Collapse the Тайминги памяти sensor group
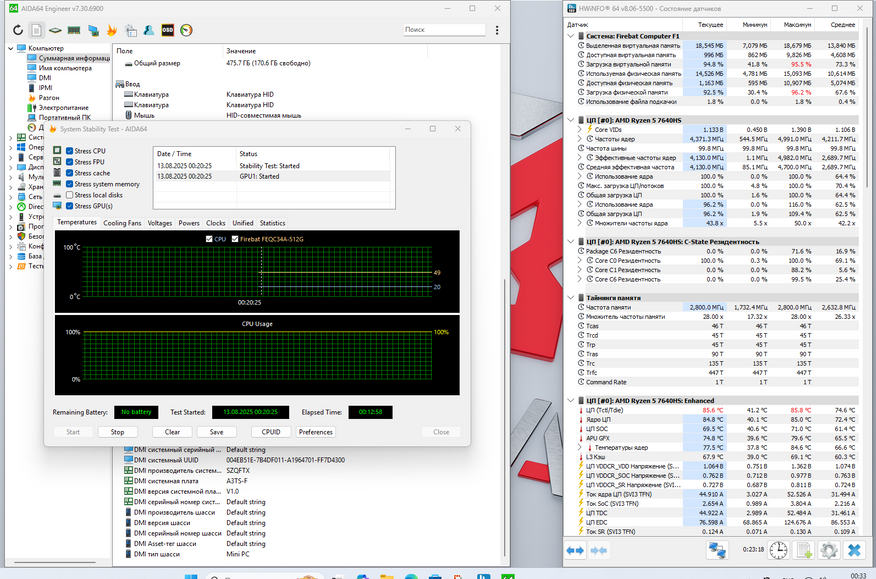 [x=570, y=297]
